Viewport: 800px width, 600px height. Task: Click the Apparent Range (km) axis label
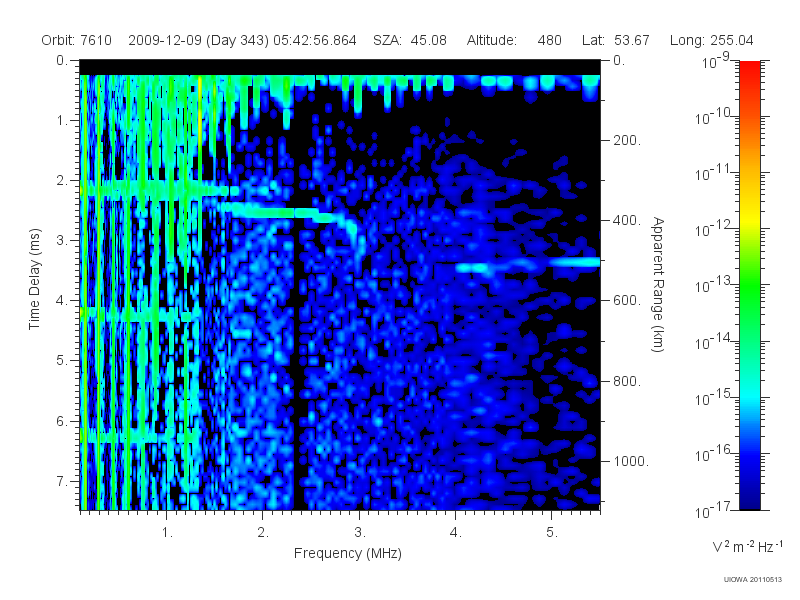point(658,284)
